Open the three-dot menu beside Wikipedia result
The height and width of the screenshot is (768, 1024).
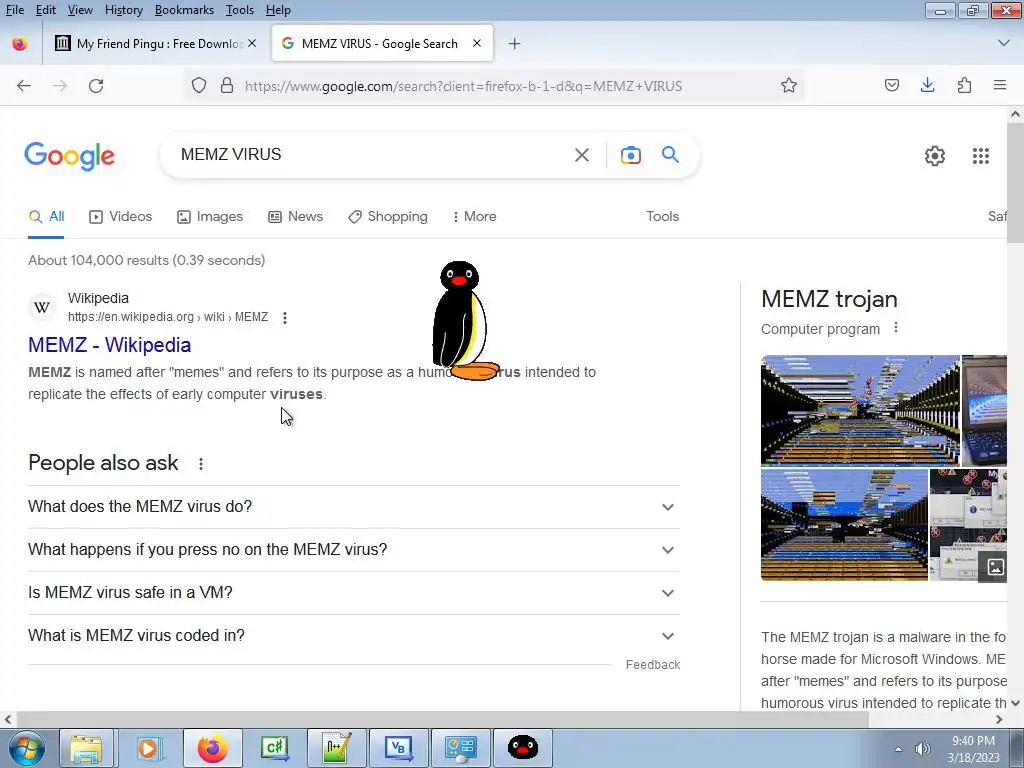pyautogui.click(x=285, y=317)
